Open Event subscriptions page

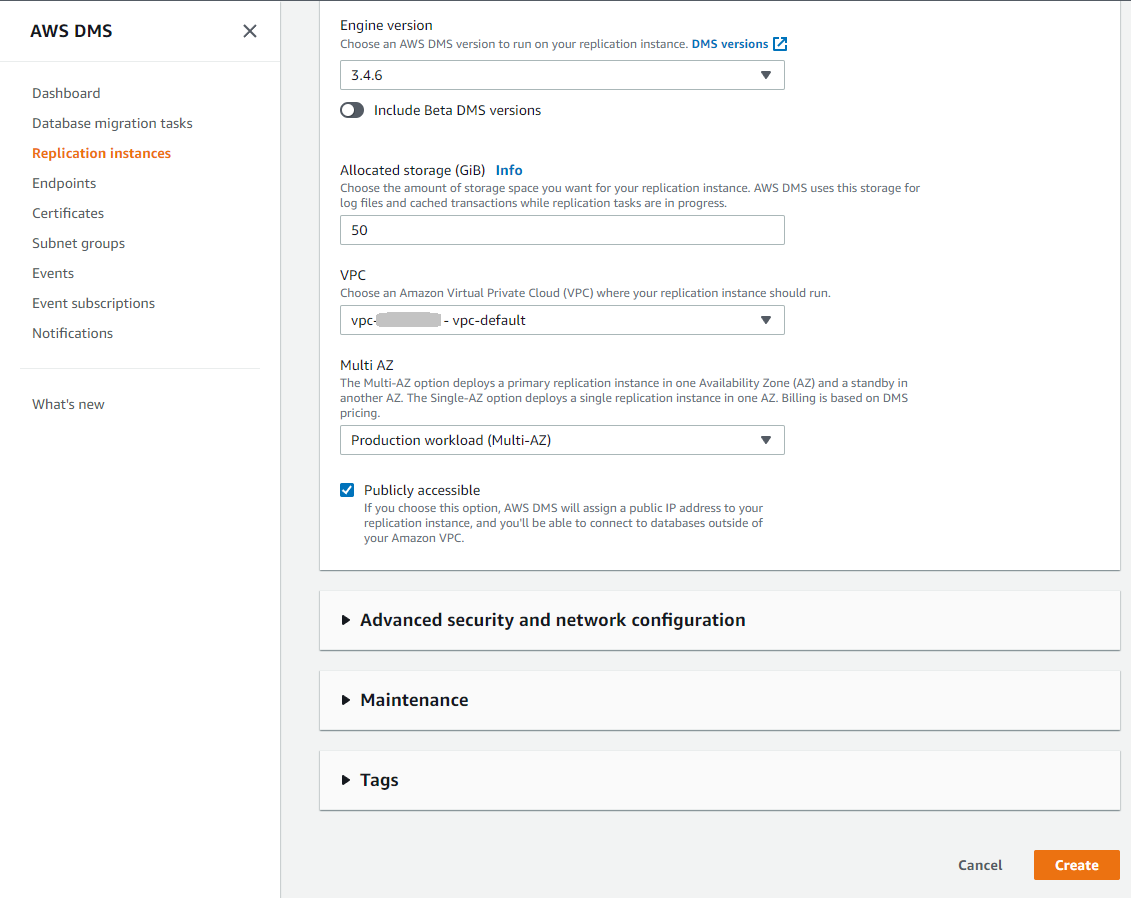(x=93, y=303)
